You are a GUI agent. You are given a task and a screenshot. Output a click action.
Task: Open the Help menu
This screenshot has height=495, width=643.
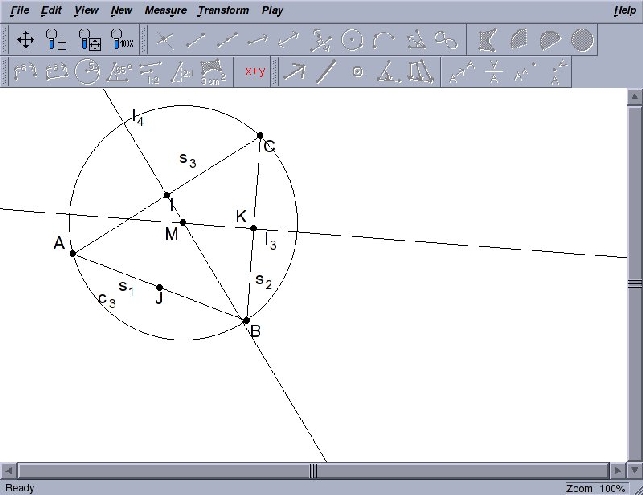coord(625,10)
